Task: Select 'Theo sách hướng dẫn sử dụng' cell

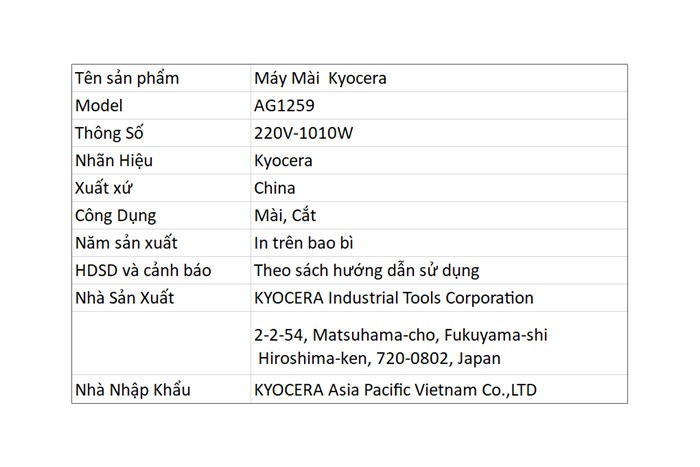Action: (x=439, y=271)
